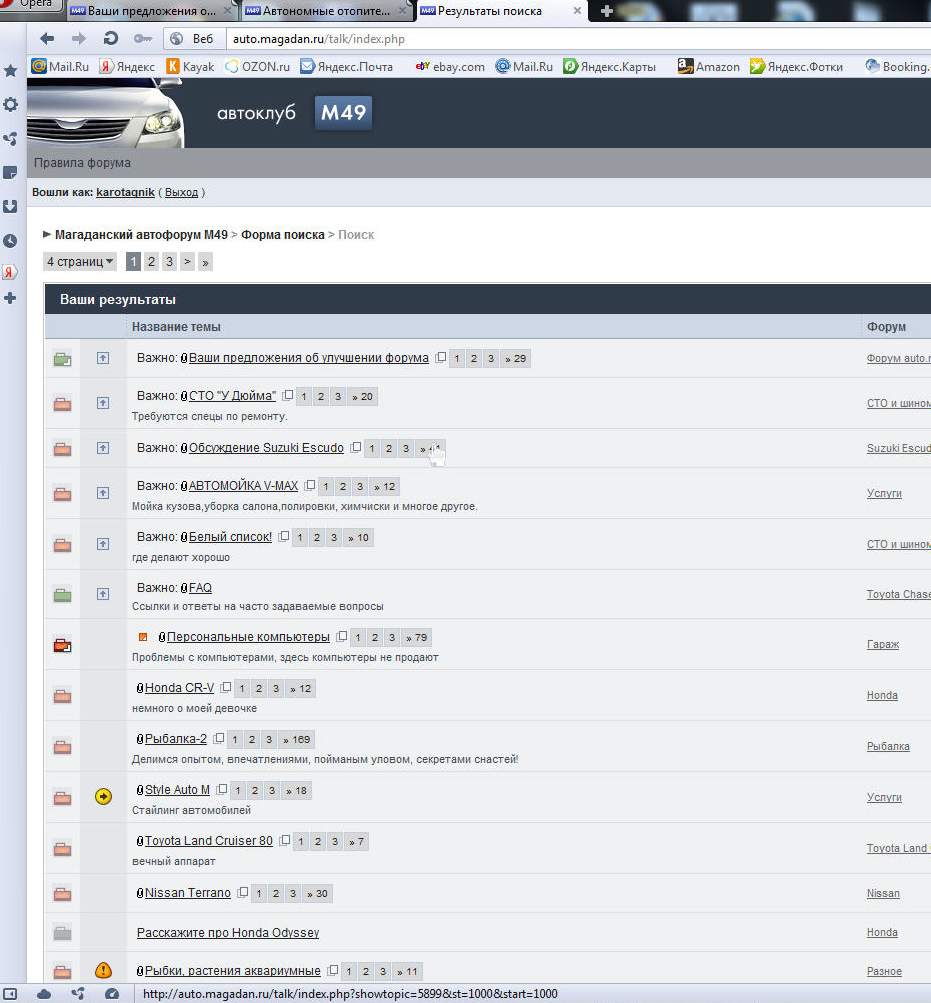
Task: Open Opera Link cloud icon in status bar
Action: coord(44,994)
